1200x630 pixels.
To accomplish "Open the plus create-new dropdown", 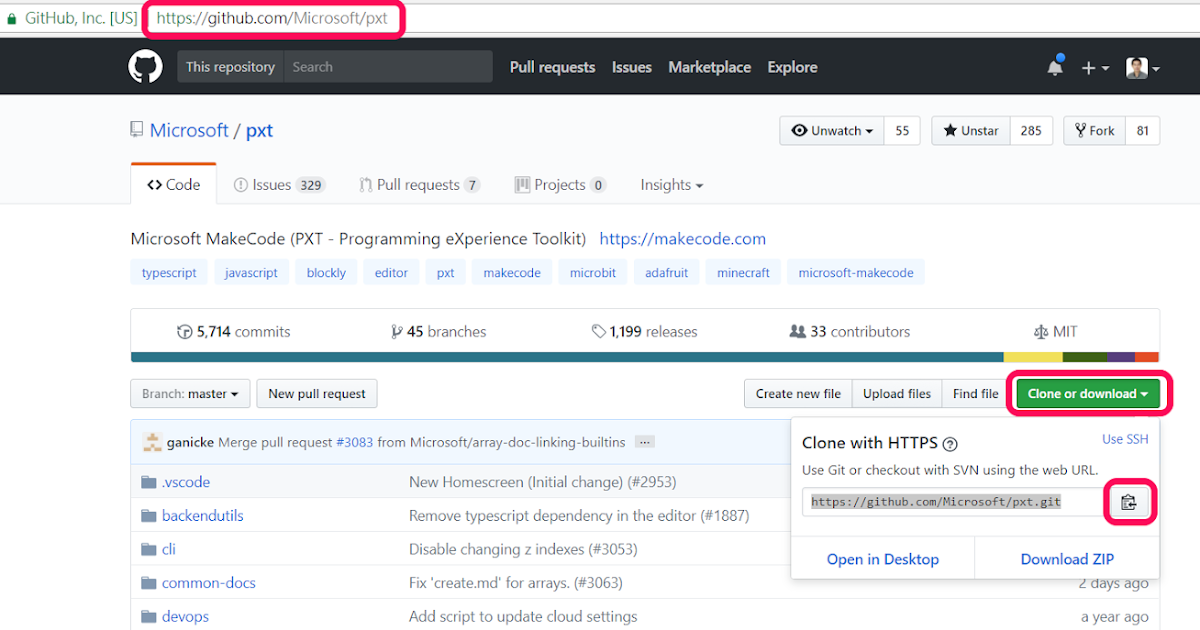I will (x=1095, y=68).
